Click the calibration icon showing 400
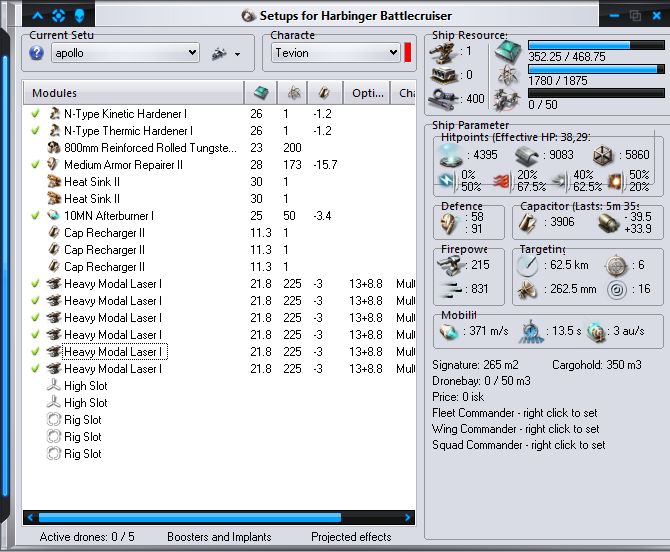Screen dimensions: 670x552 443,99
